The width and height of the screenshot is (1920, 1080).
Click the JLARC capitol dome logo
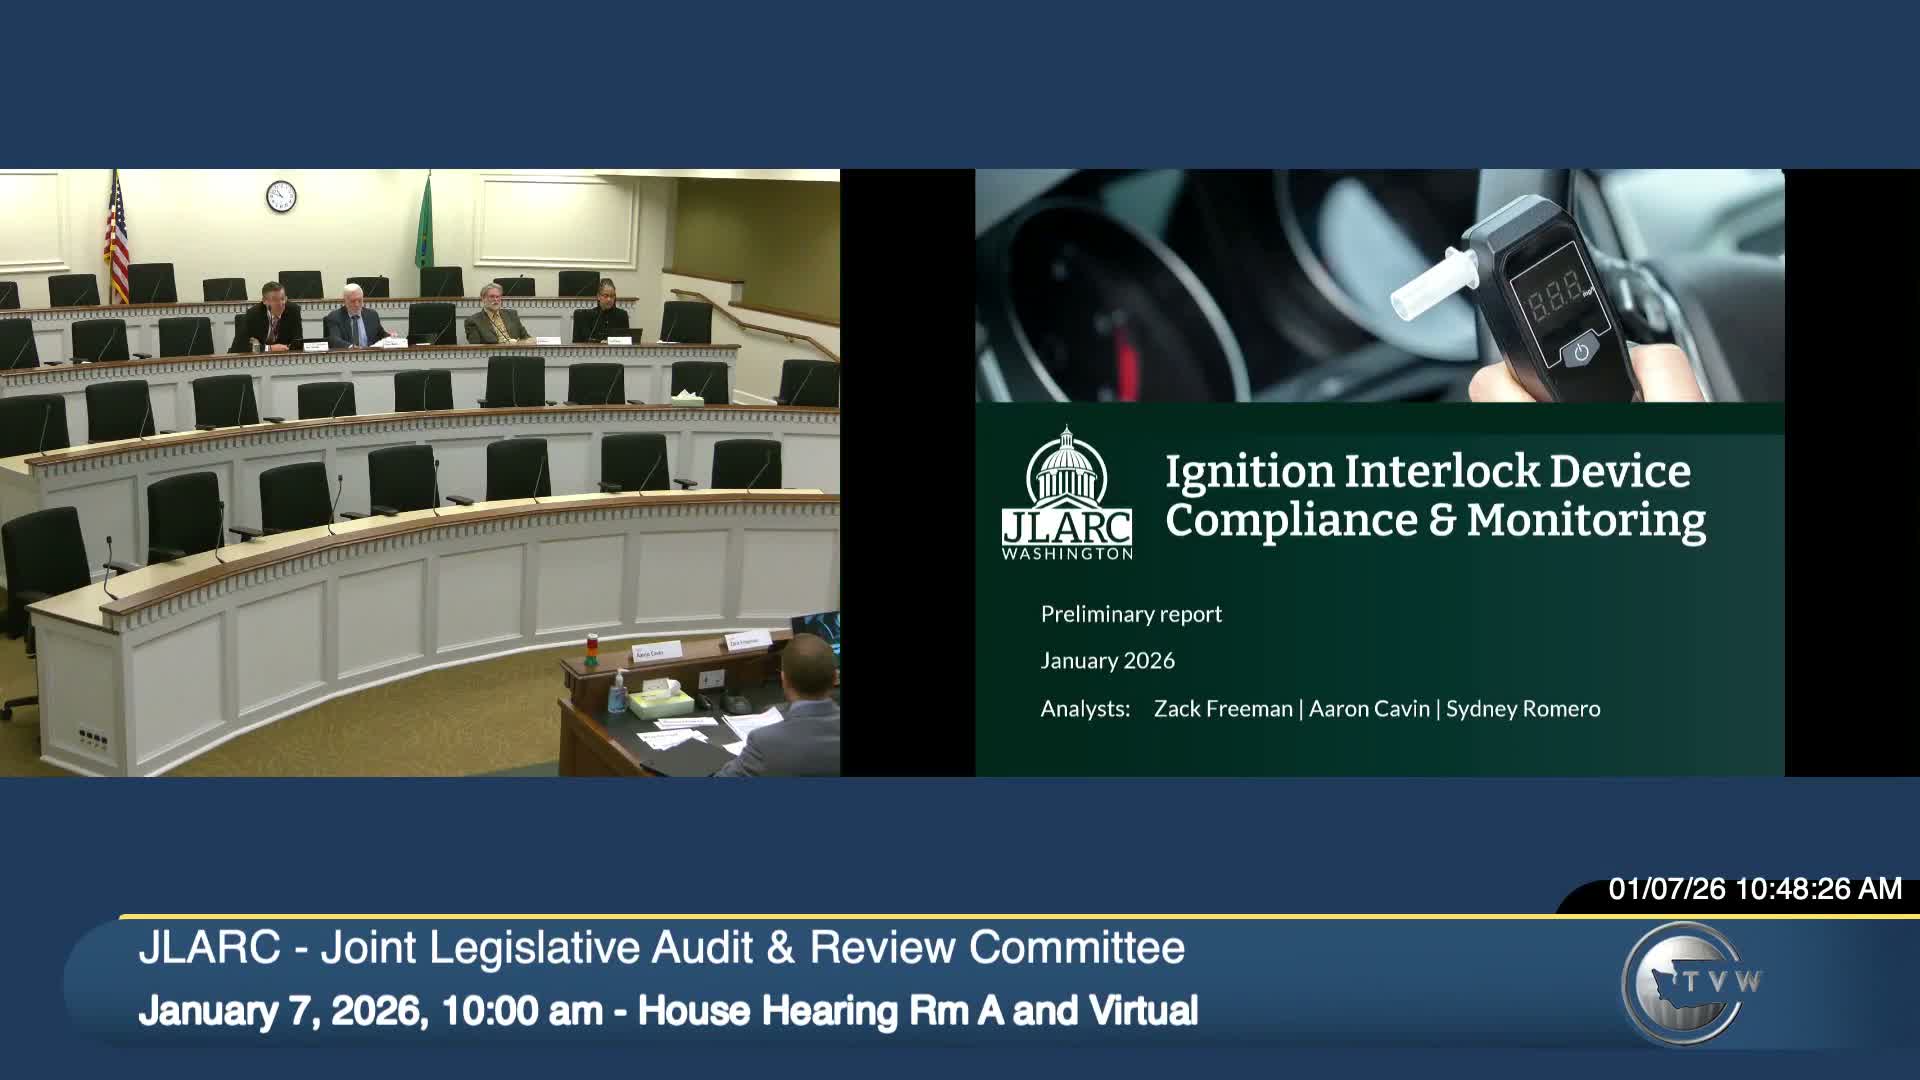tap(1067, 492)
